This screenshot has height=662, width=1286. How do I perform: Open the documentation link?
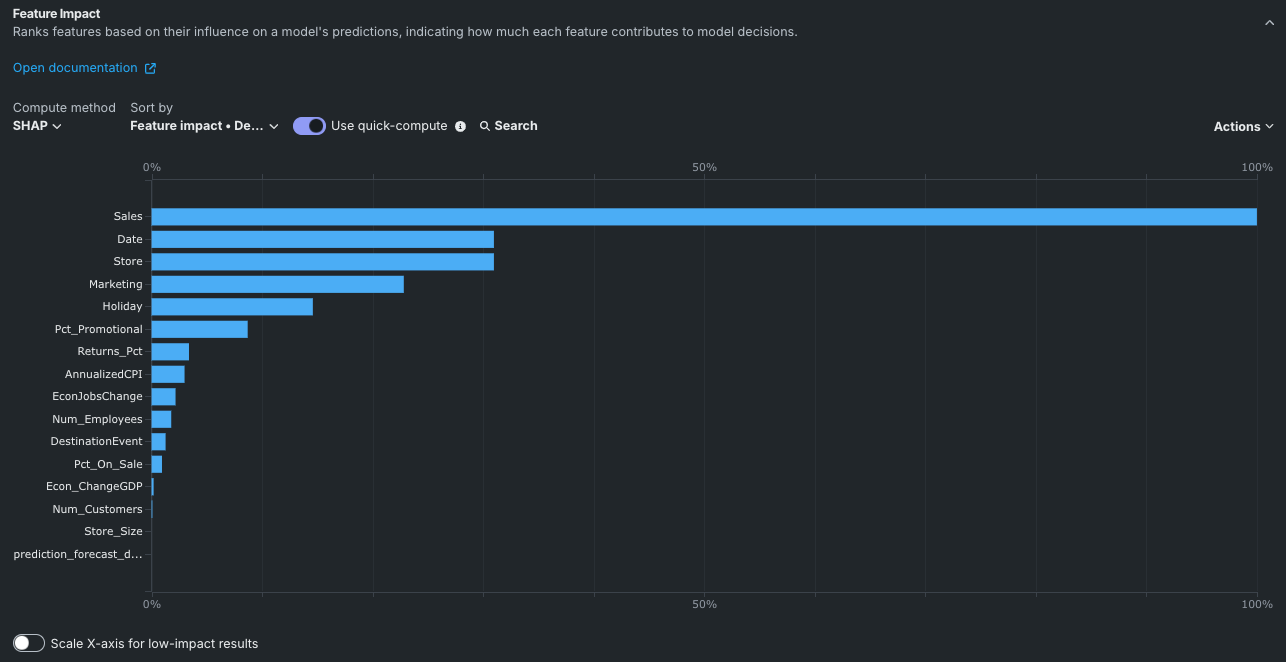[x=75, y=68]
